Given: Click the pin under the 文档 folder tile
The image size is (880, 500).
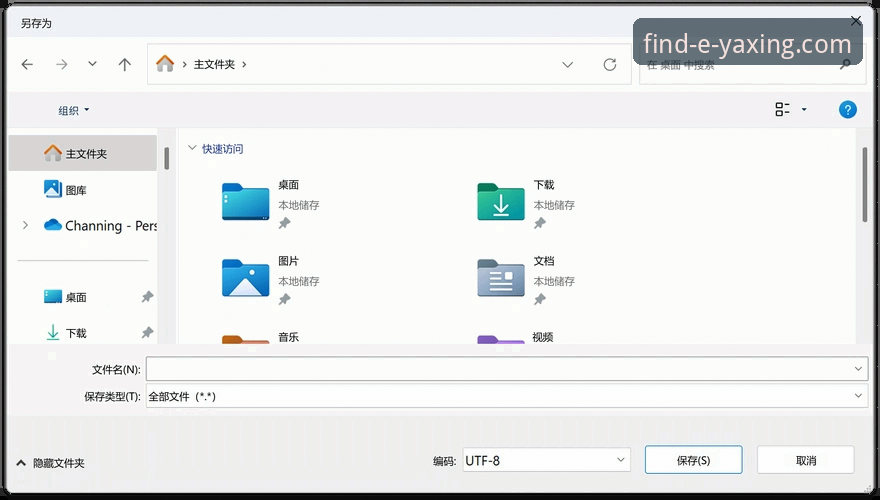Looking at the screenshot, I should (x=539, y=299).
